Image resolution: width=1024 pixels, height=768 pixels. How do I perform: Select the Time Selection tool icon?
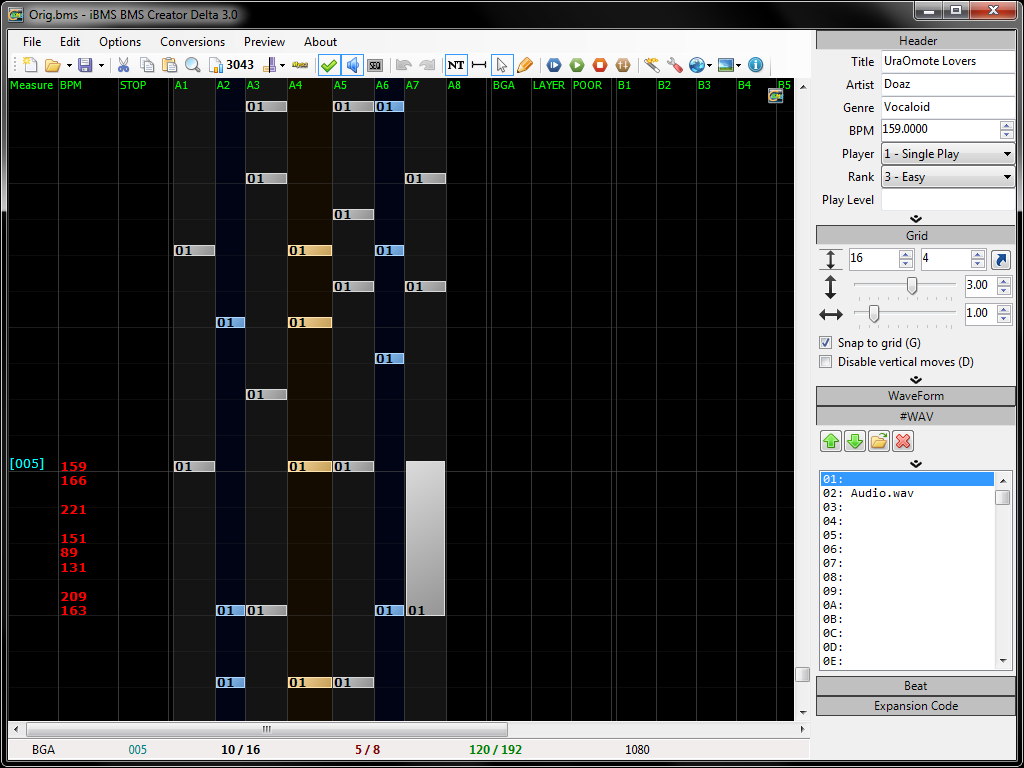[479, 65]
